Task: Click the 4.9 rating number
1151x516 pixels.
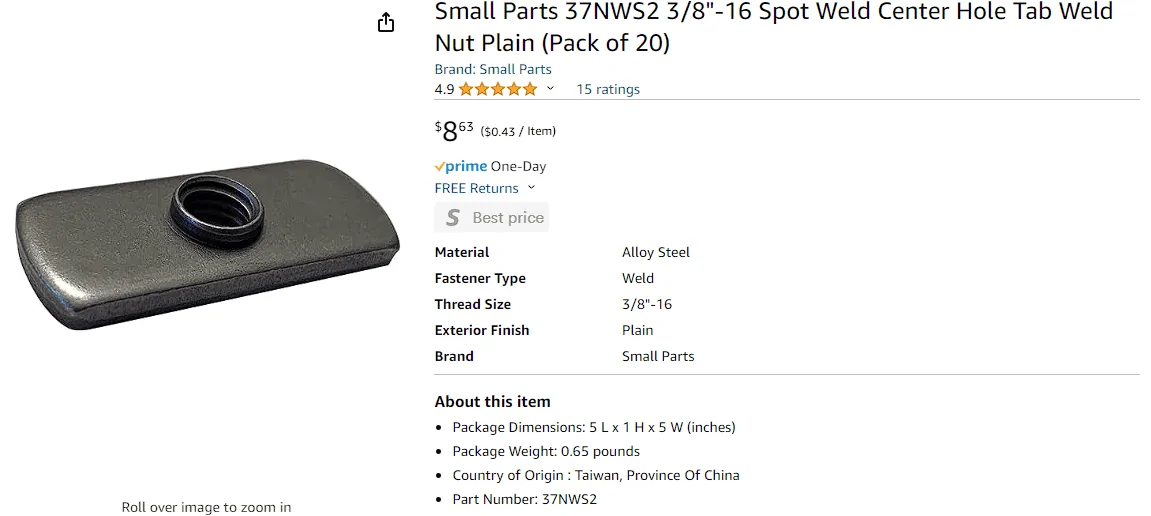Action: [x=444, y=90]
